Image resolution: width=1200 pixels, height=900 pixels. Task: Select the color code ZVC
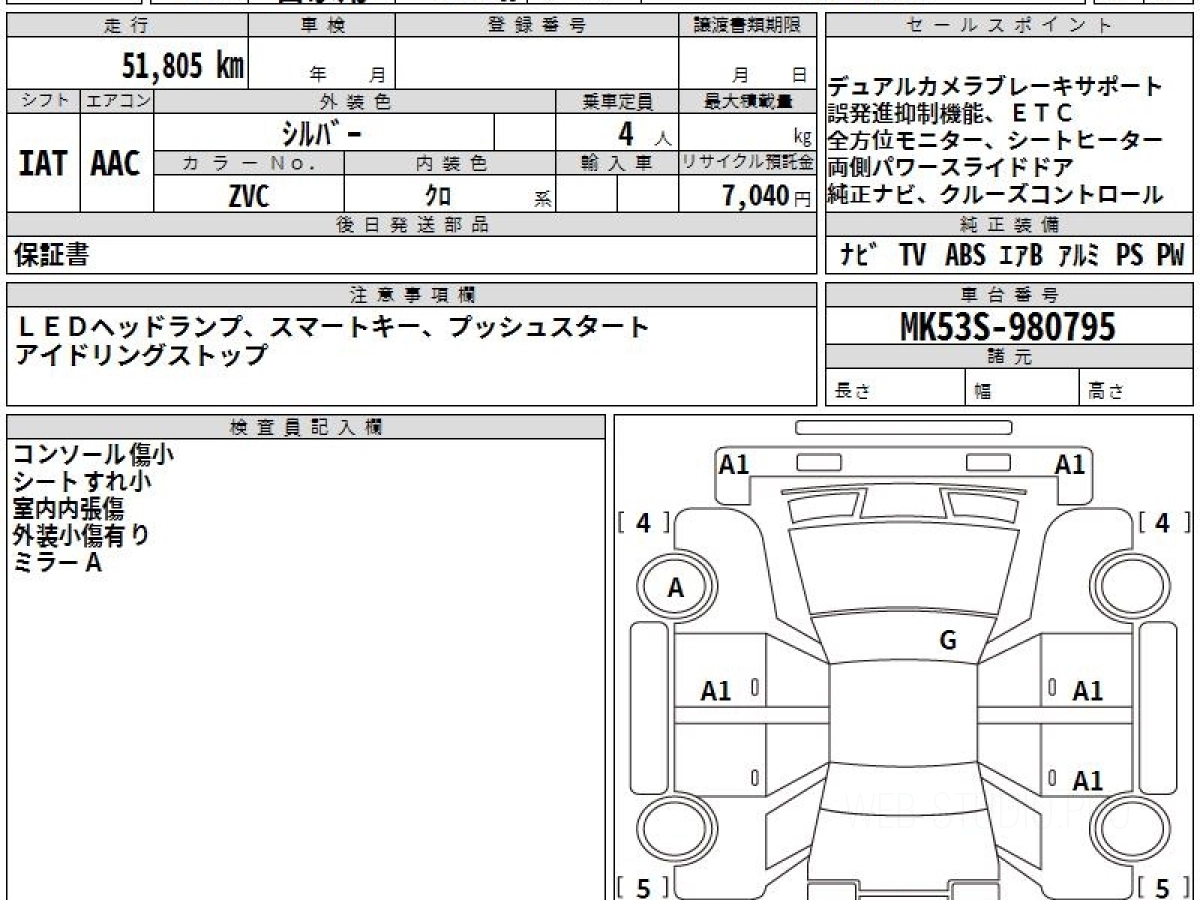(x=249, y=195)
